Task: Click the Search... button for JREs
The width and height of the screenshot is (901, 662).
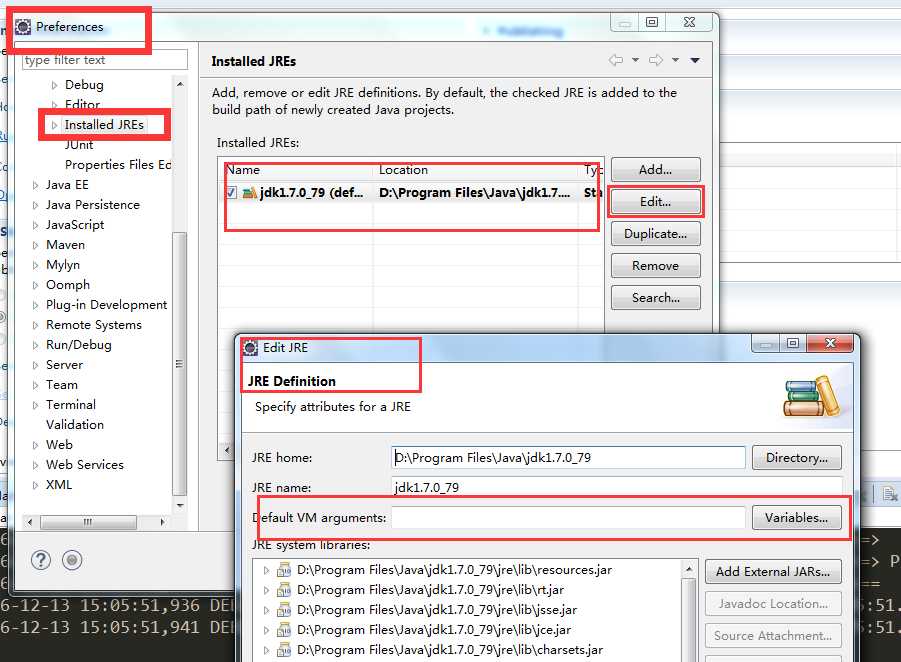Action: click(656, 298)
